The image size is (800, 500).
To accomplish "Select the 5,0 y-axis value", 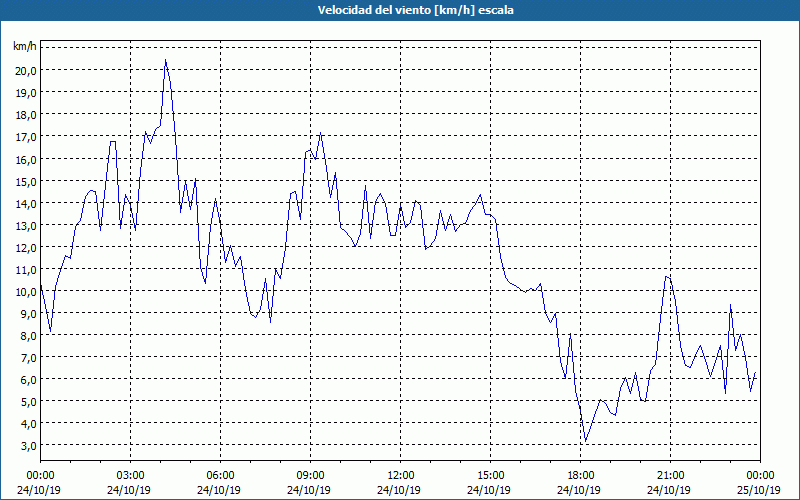I will click(28, 402).
